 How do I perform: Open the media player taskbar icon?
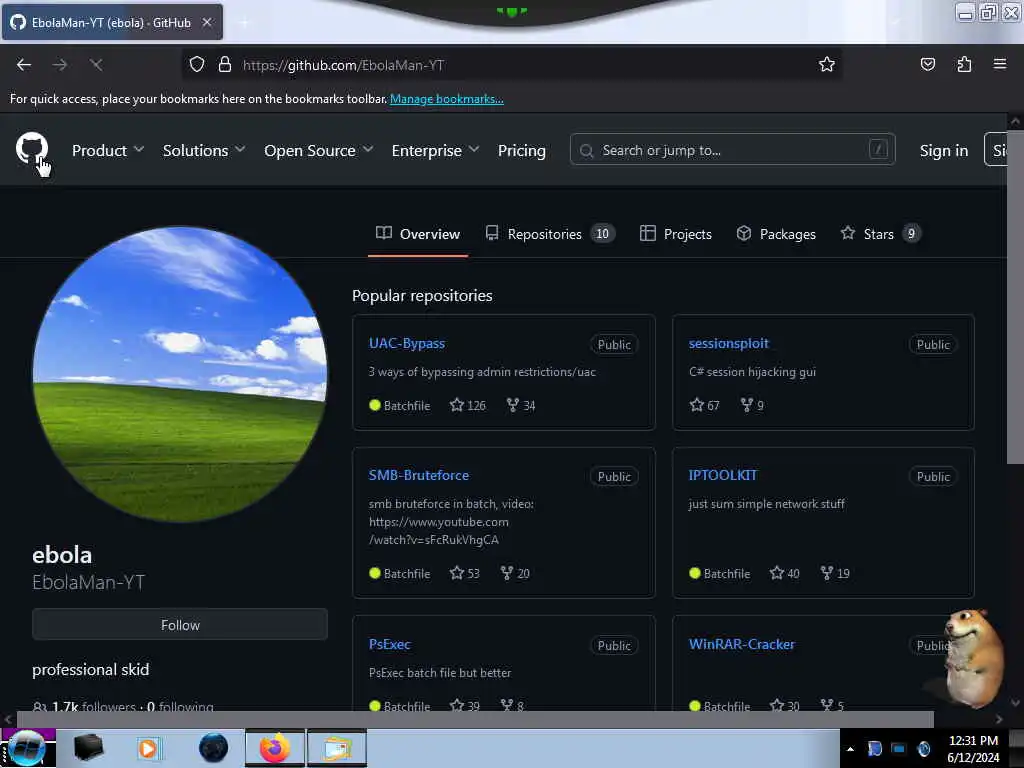[x=148, y=748]
